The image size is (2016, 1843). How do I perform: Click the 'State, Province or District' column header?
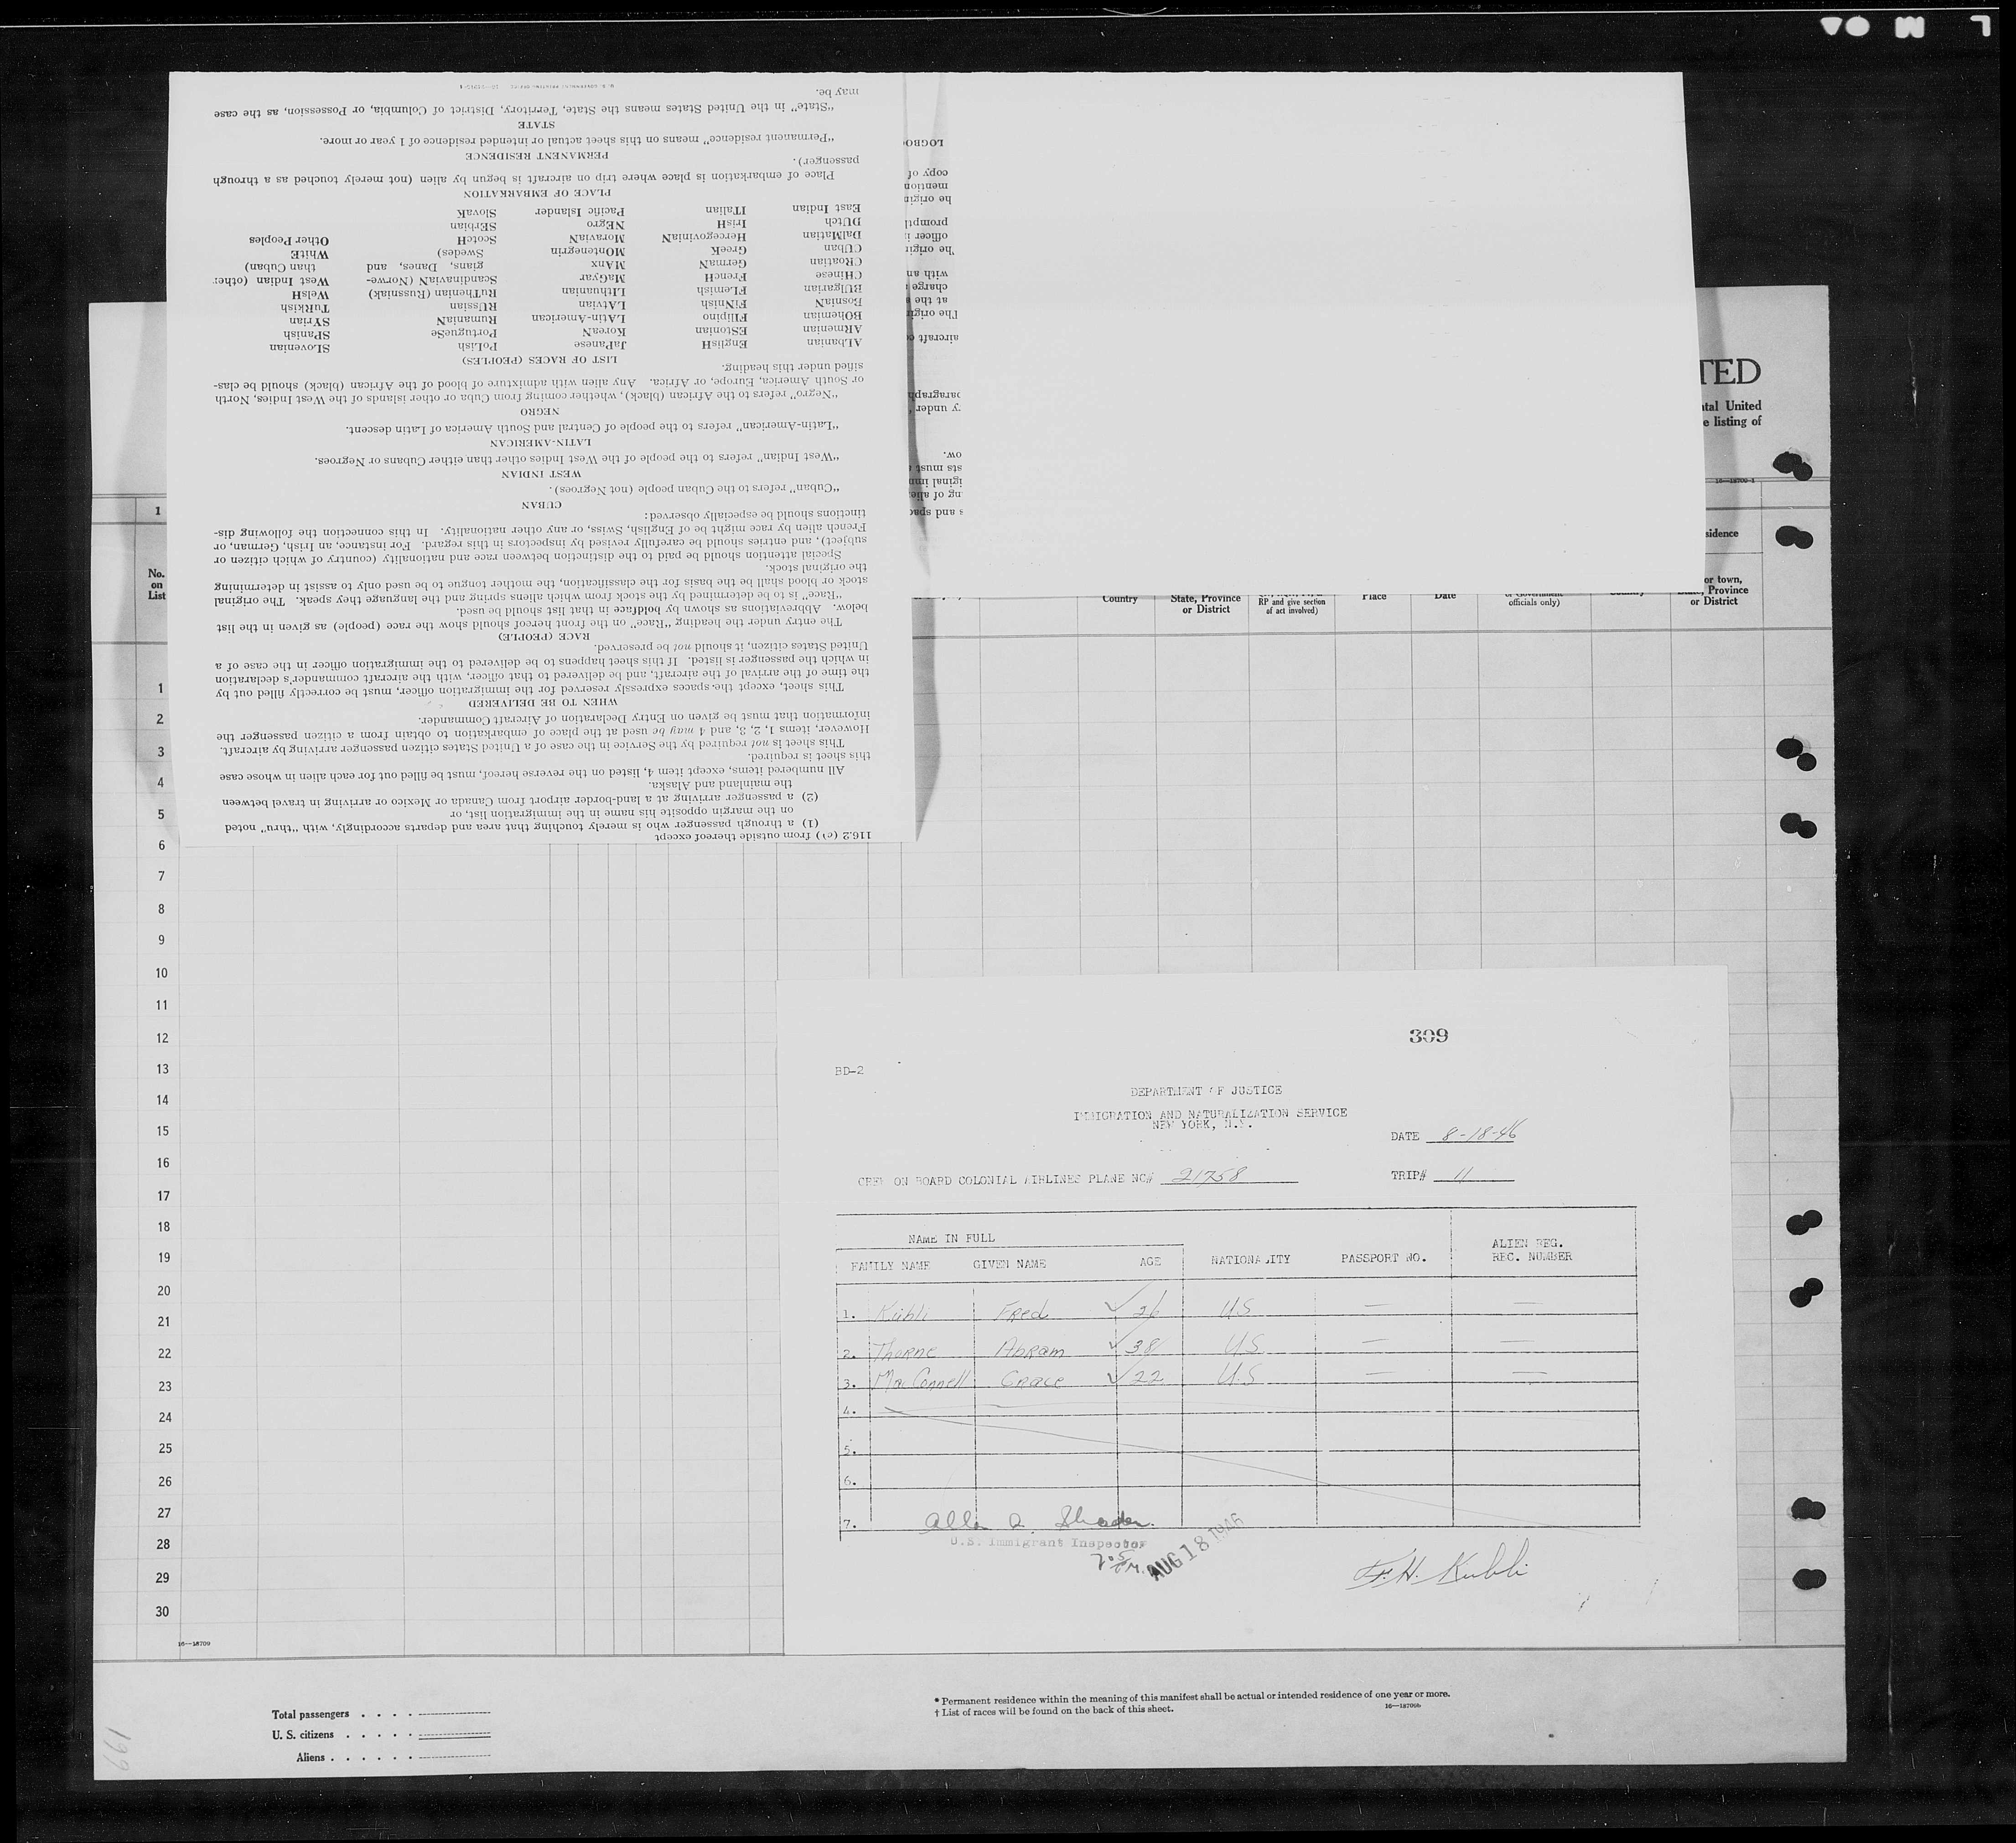point(1205,603)
